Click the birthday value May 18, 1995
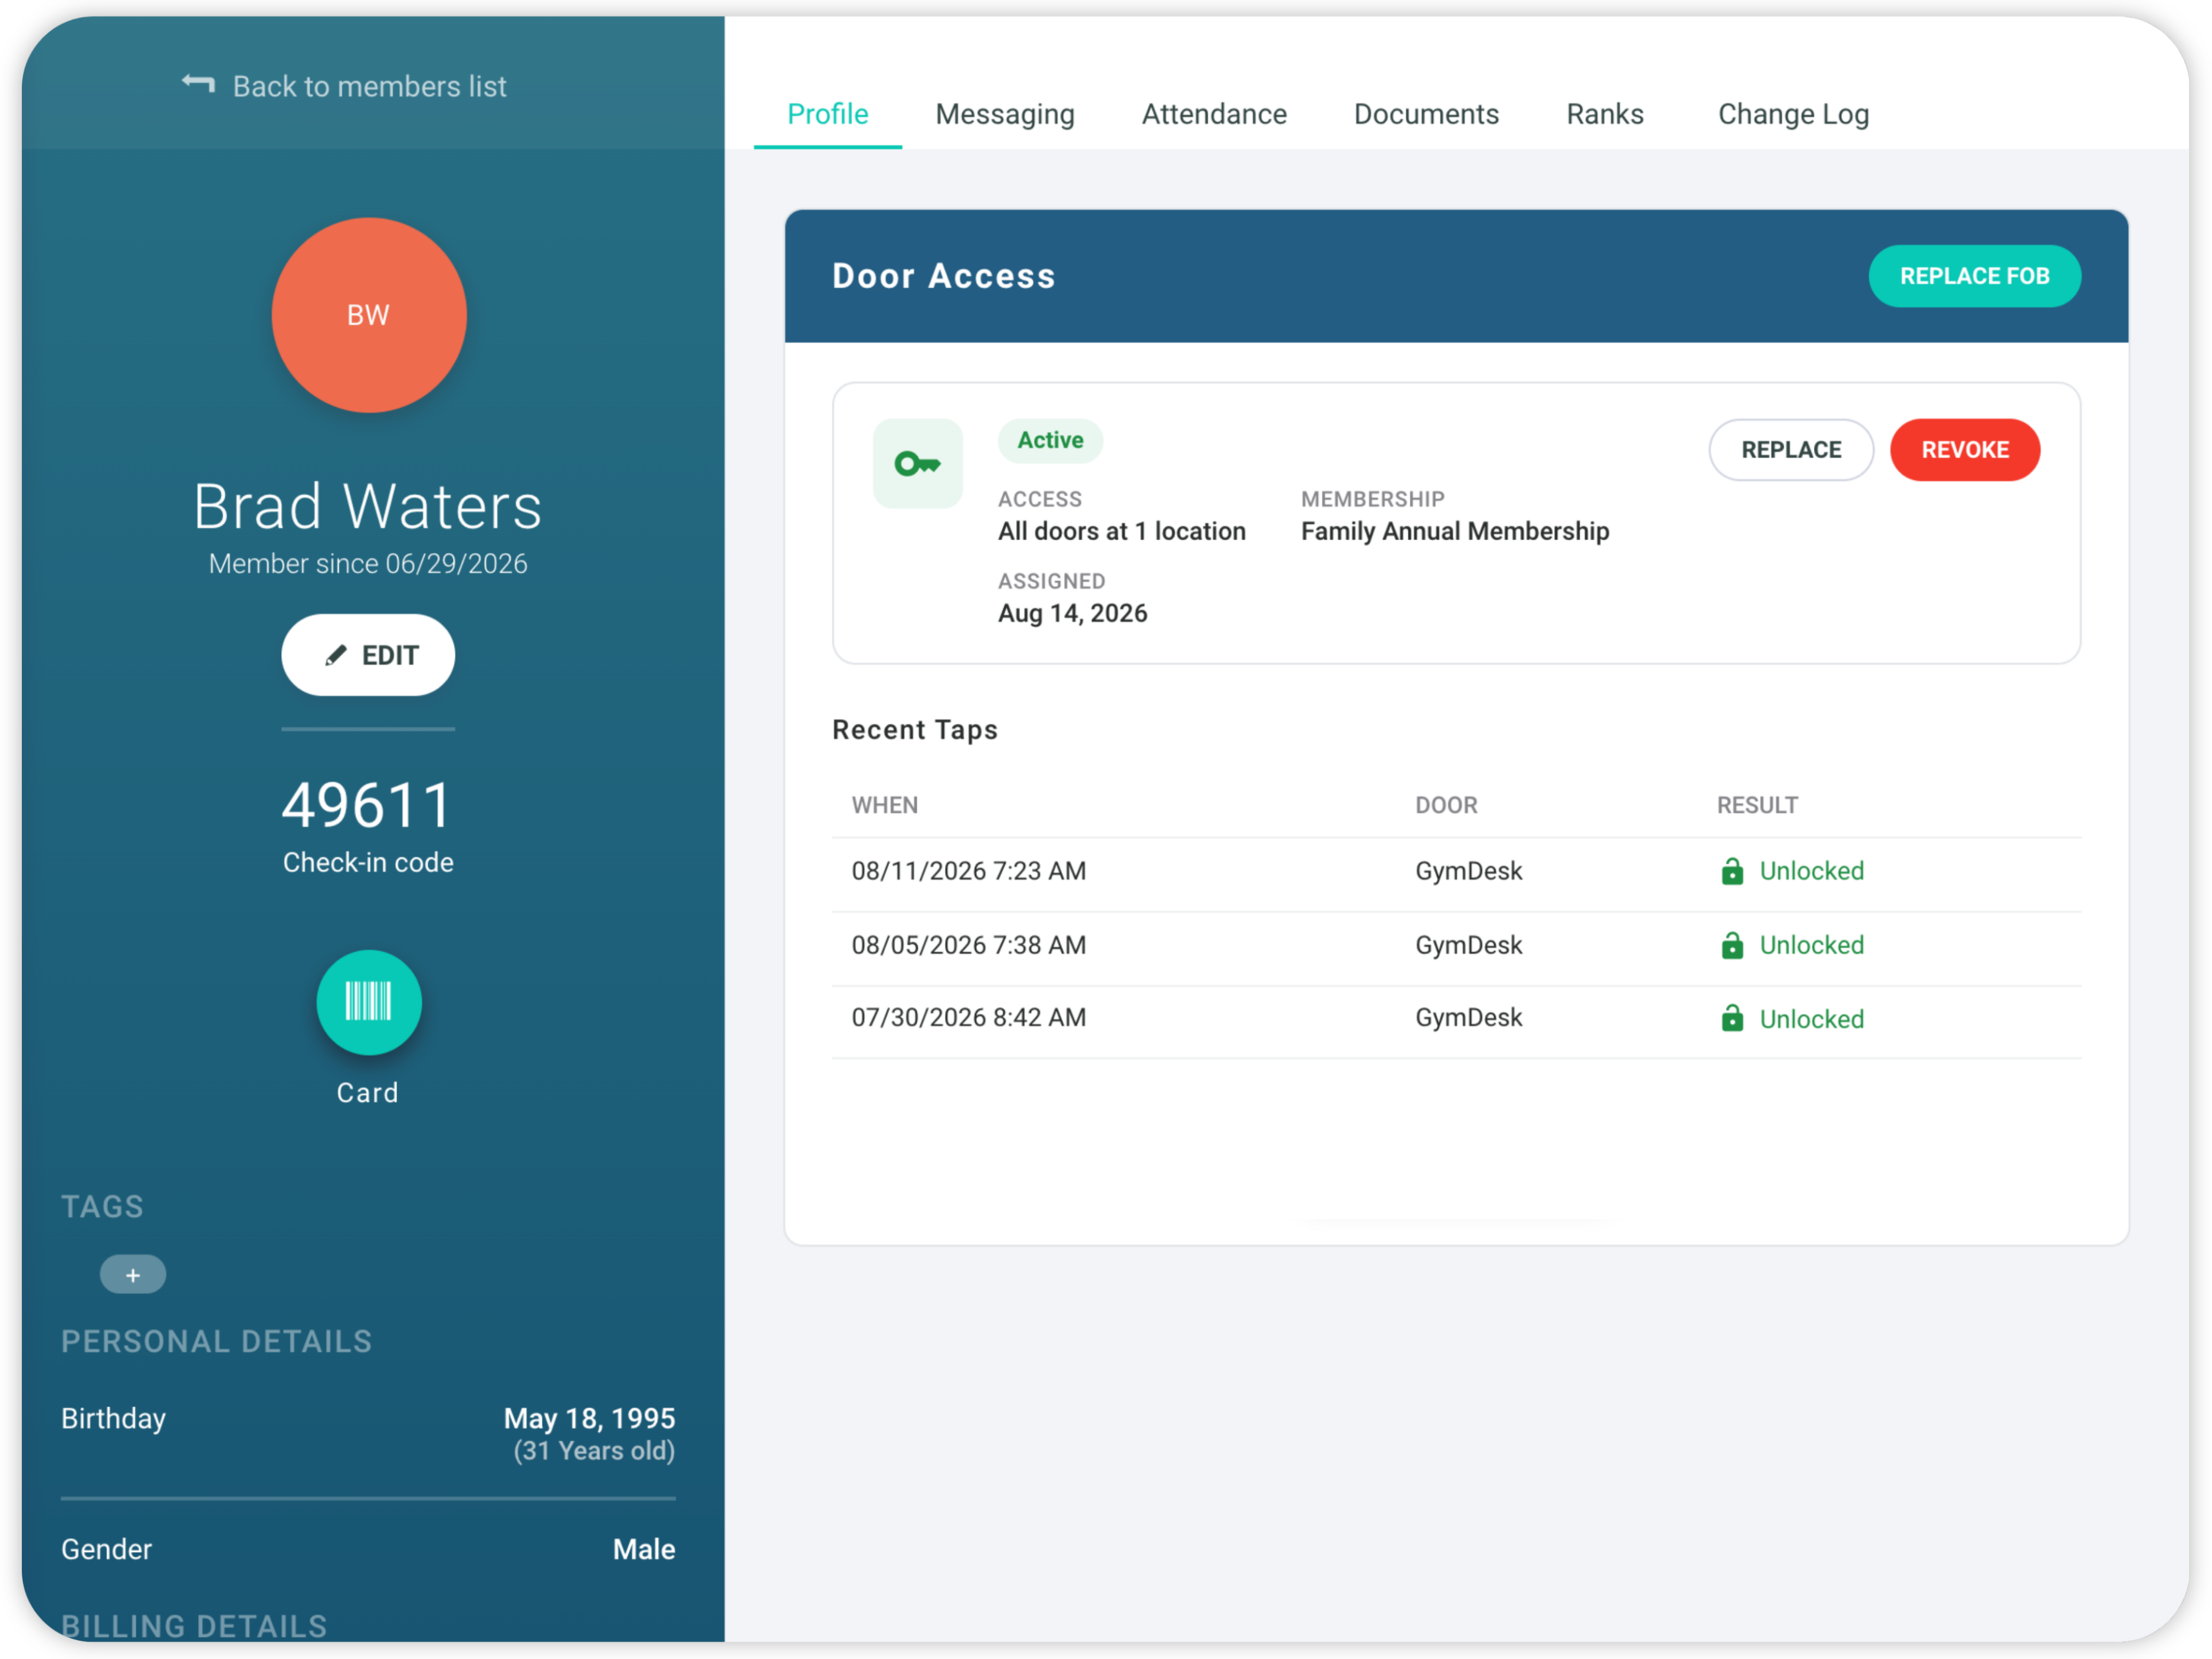Screen dimensions: 2212x1659 point(589,1418)
